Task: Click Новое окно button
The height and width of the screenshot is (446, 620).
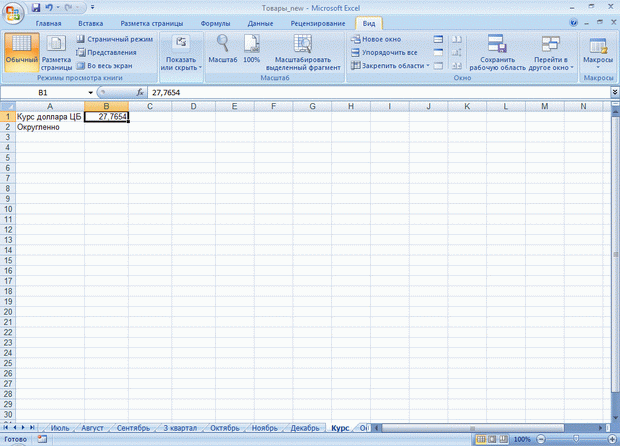Action: point(376,39)
